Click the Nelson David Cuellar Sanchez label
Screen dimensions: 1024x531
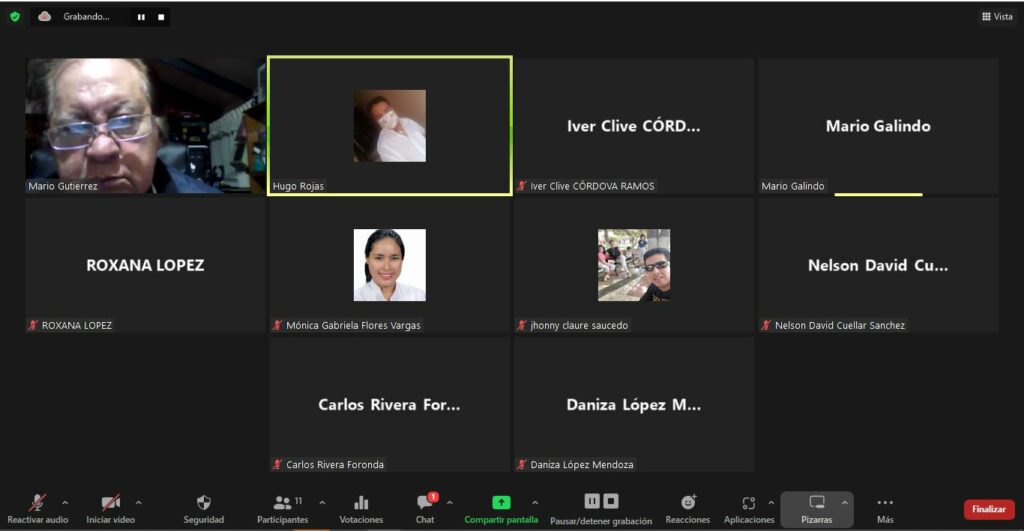840,325
